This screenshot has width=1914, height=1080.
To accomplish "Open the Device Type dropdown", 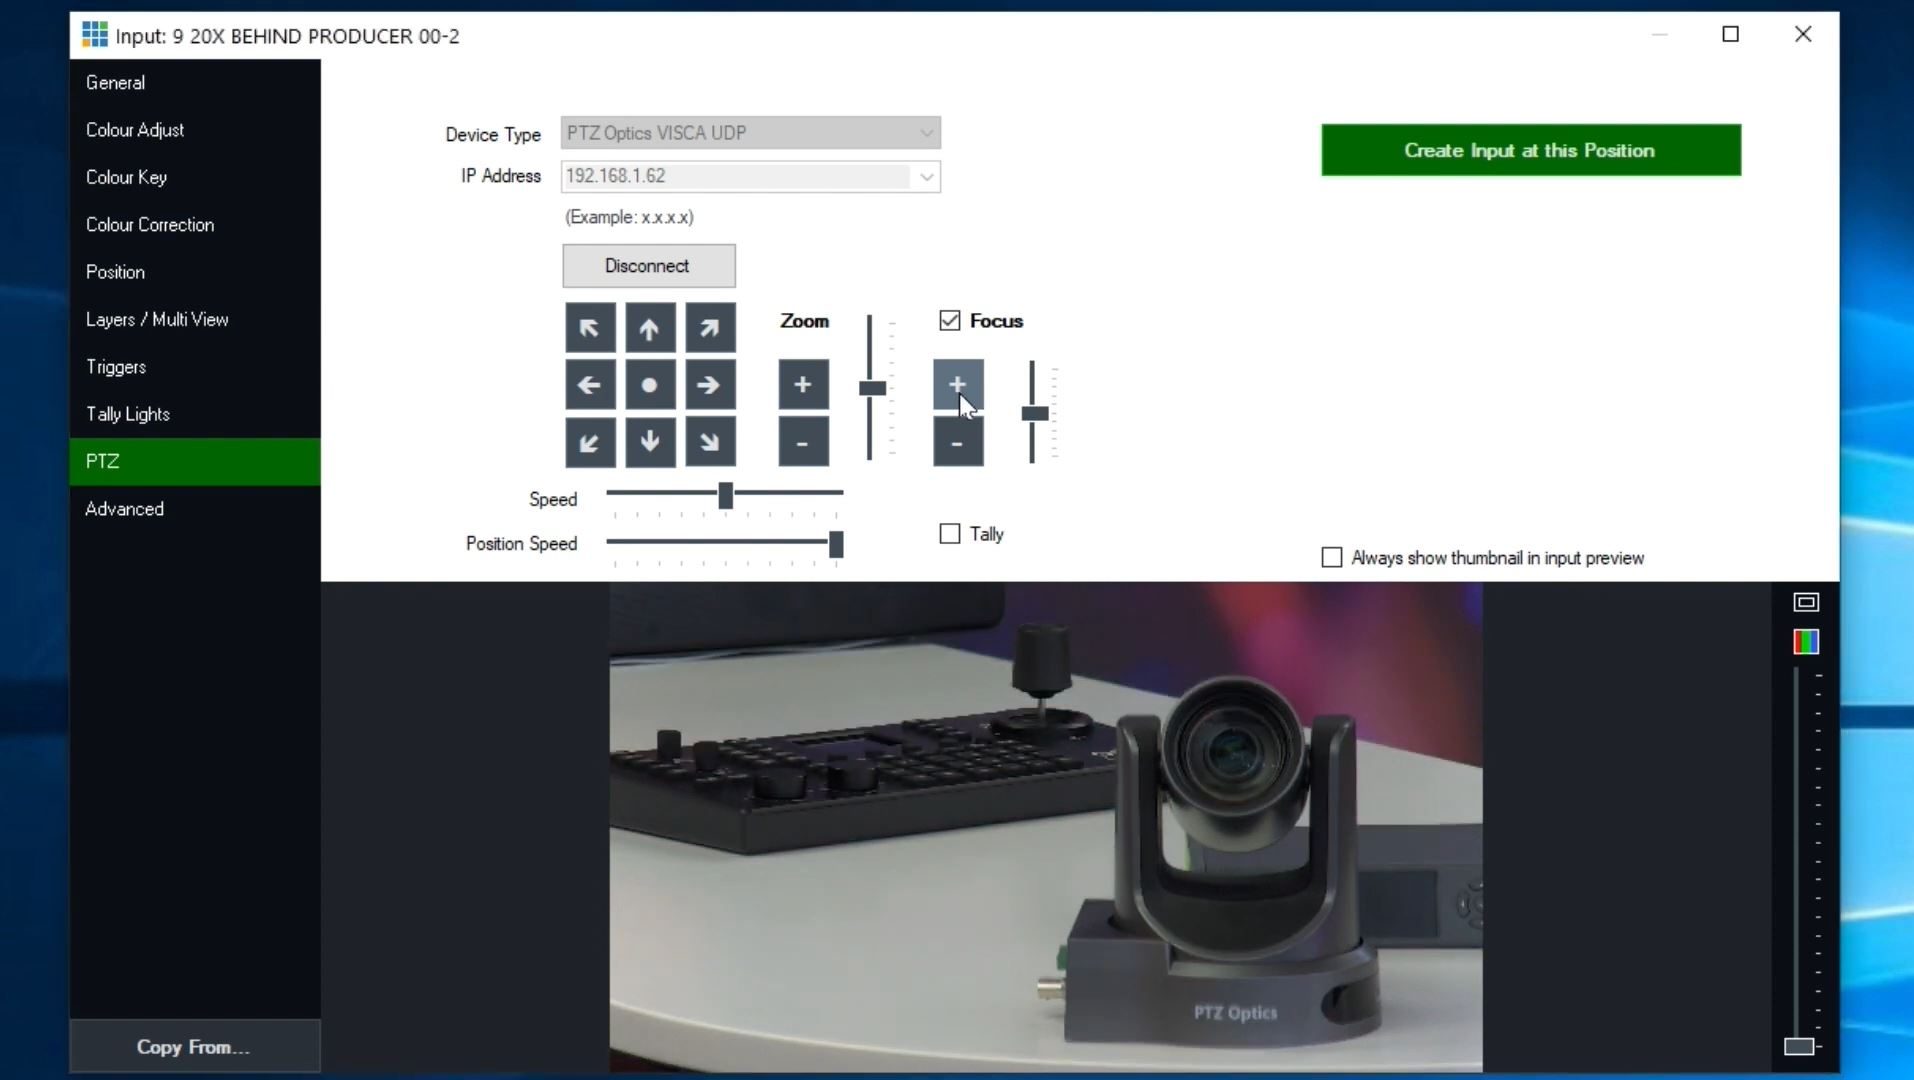I will (x=750, y=133).
